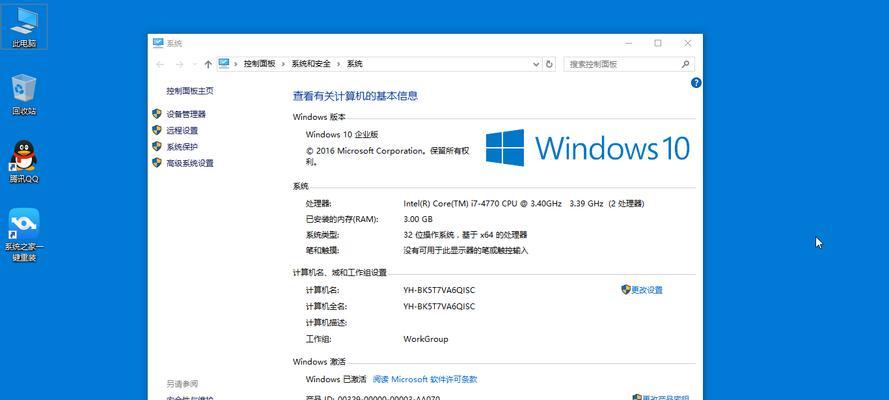Click shield icon beside 高级系统设置
Screen dimensions: 889x400
click(157, 163)
